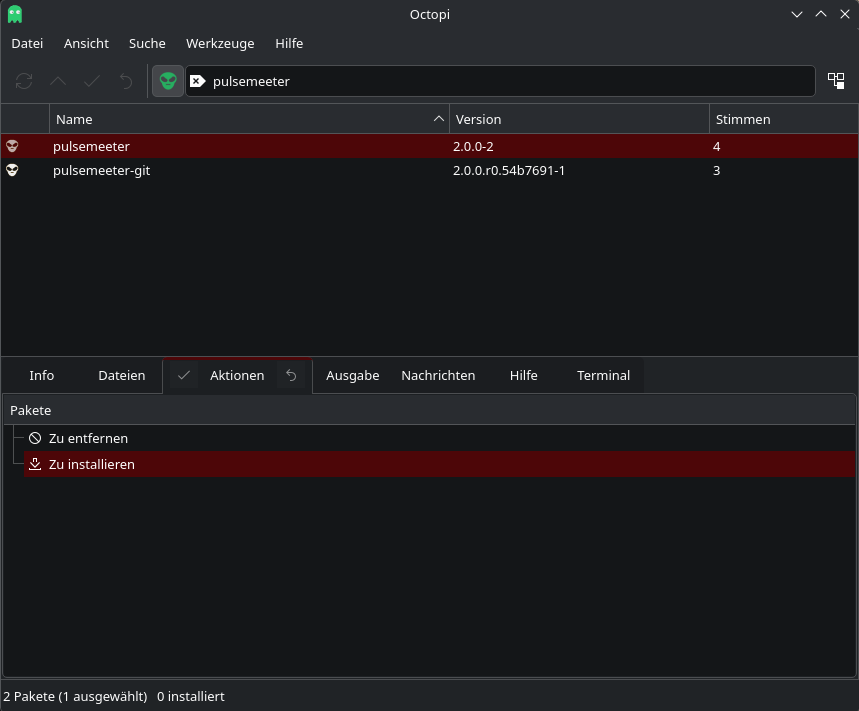The width and height of the screenshot is (859, 711).
Task: Click status icon of pulsemeeter row
Action: 12,146
